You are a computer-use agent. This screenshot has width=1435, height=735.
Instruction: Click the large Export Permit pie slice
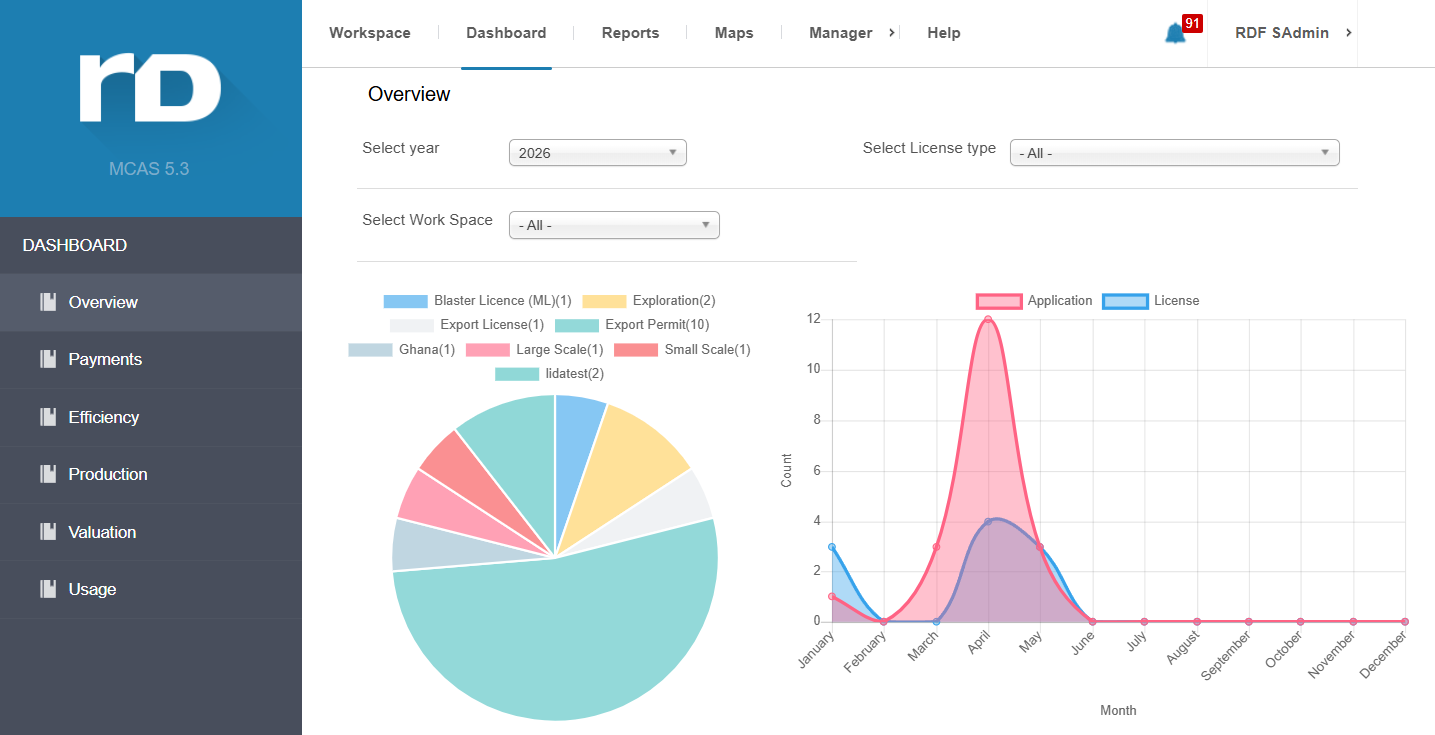[560, 640]
